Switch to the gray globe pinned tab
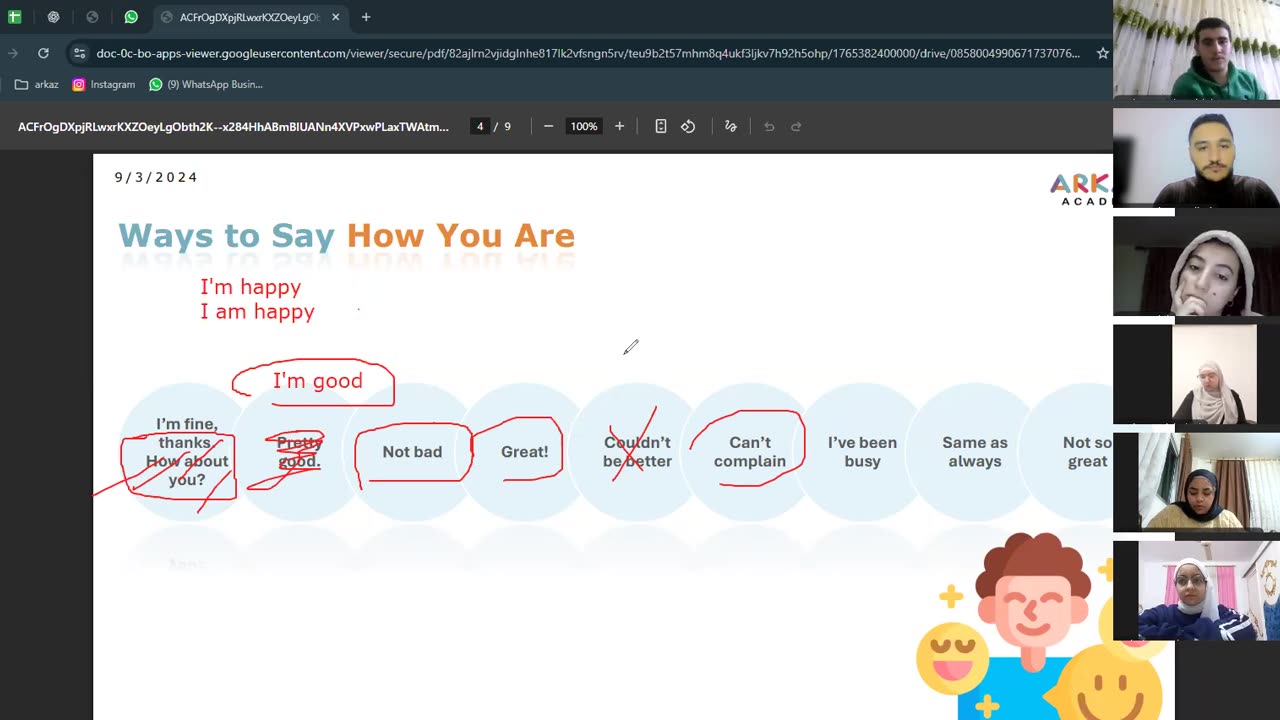Screen dimensions: 1280x720 click(92, 17)
